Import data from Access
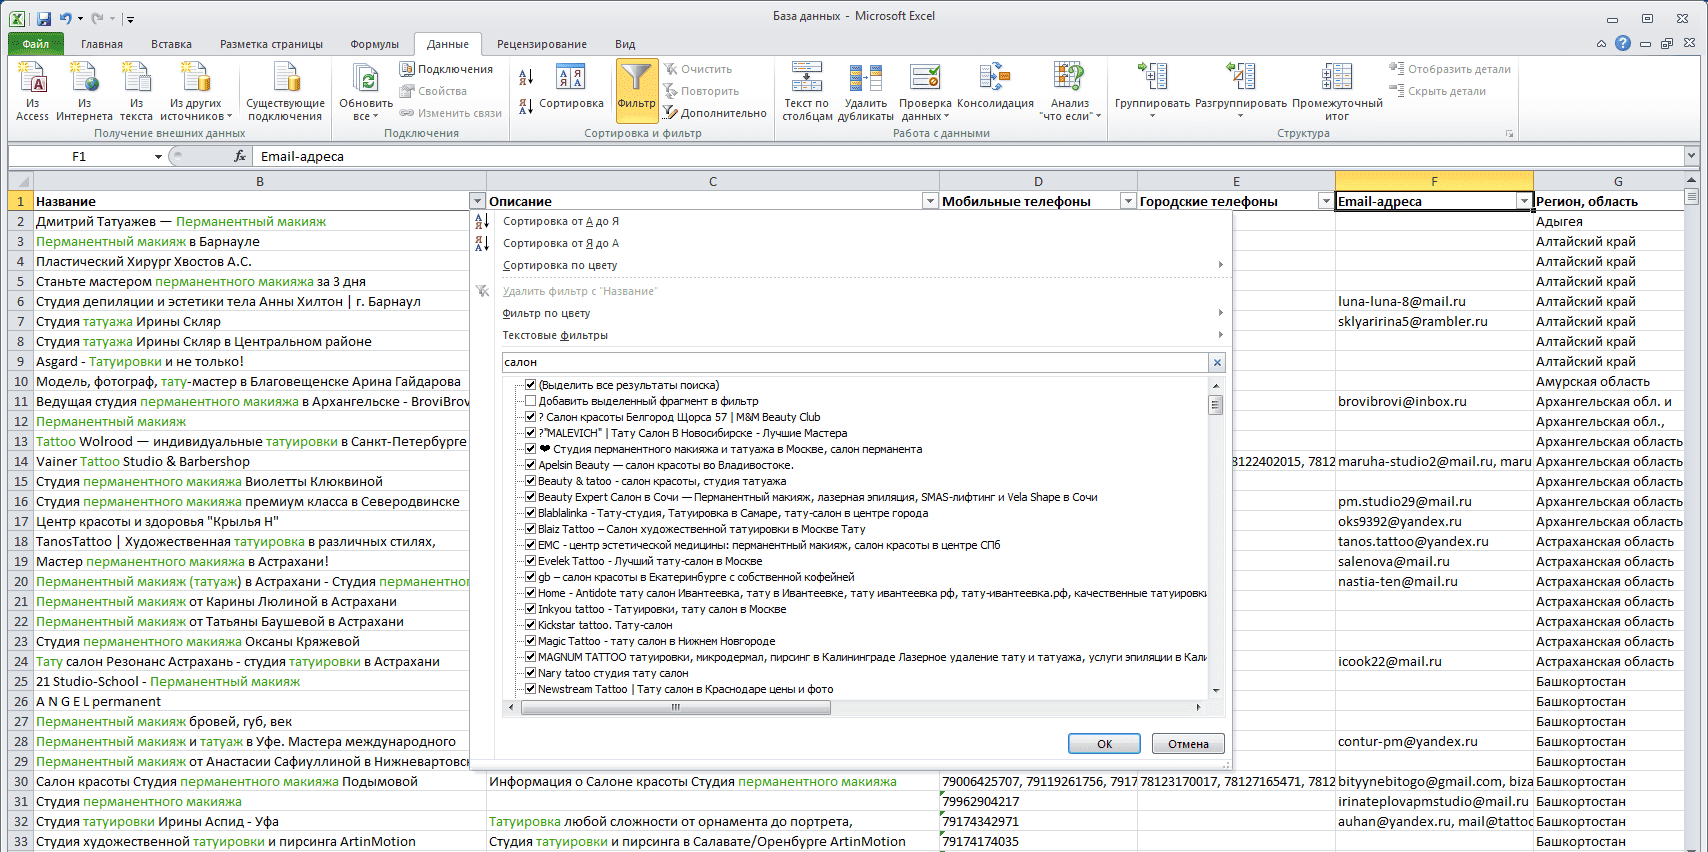This screenshot has width=1708, height=852. 32,91
